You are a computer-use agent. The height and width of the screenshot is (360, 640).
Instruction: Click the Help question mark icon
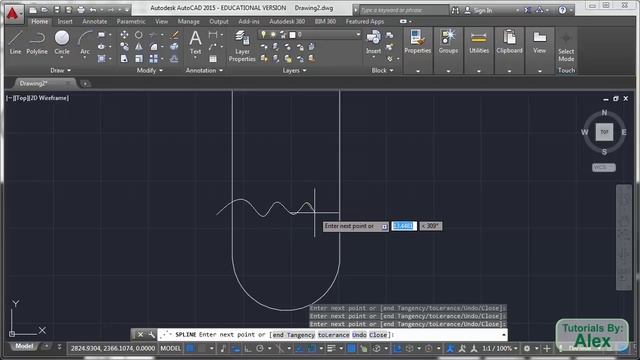pos(562,10)
